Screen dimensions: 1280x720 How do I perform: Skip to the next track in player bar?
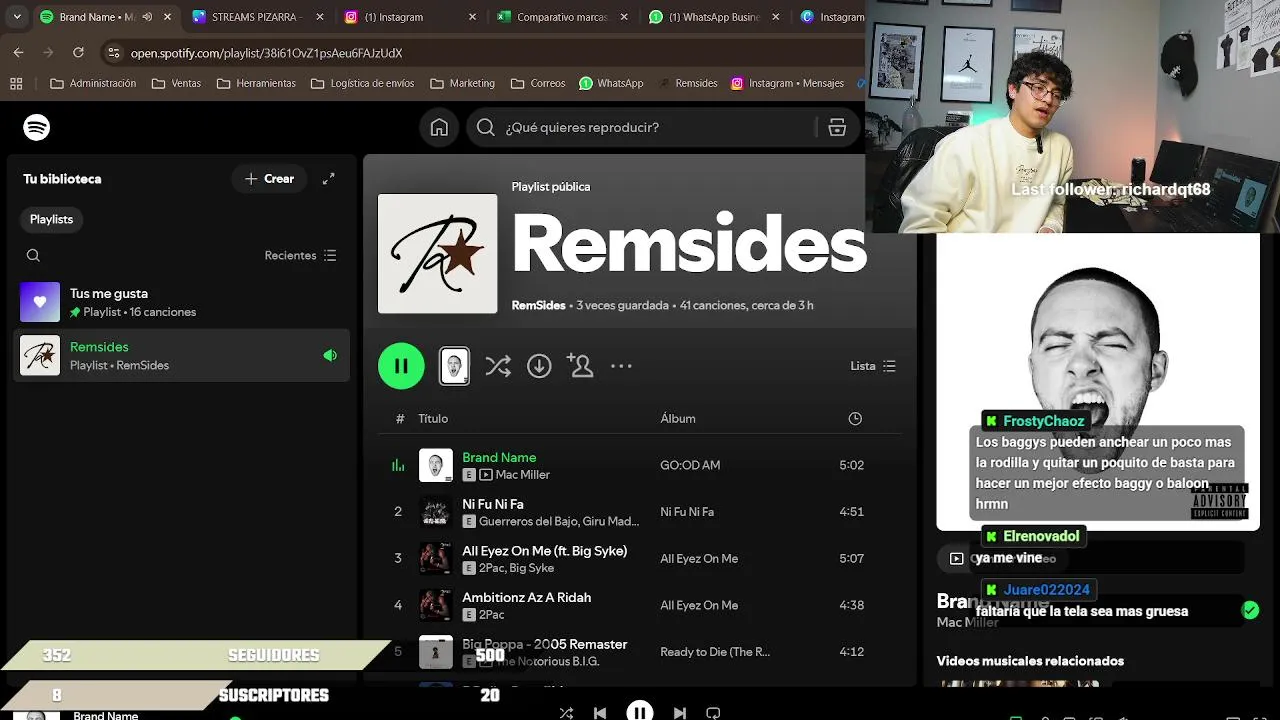pos(680,713)
